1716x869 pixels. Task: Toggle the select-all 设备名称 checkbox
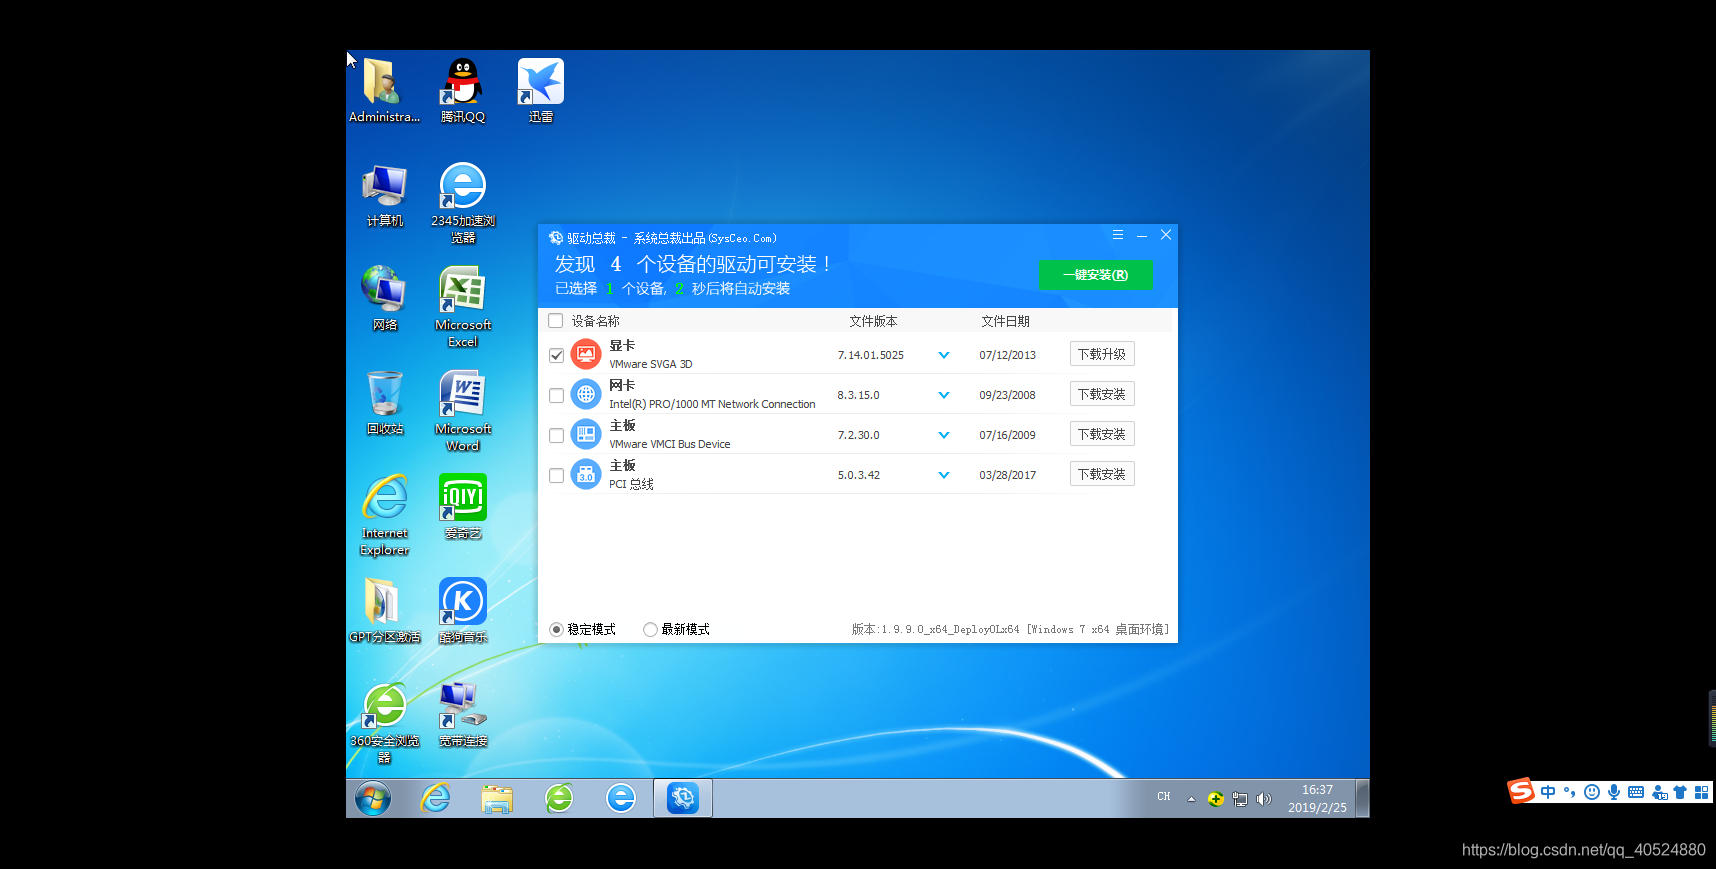click(556, 321)
